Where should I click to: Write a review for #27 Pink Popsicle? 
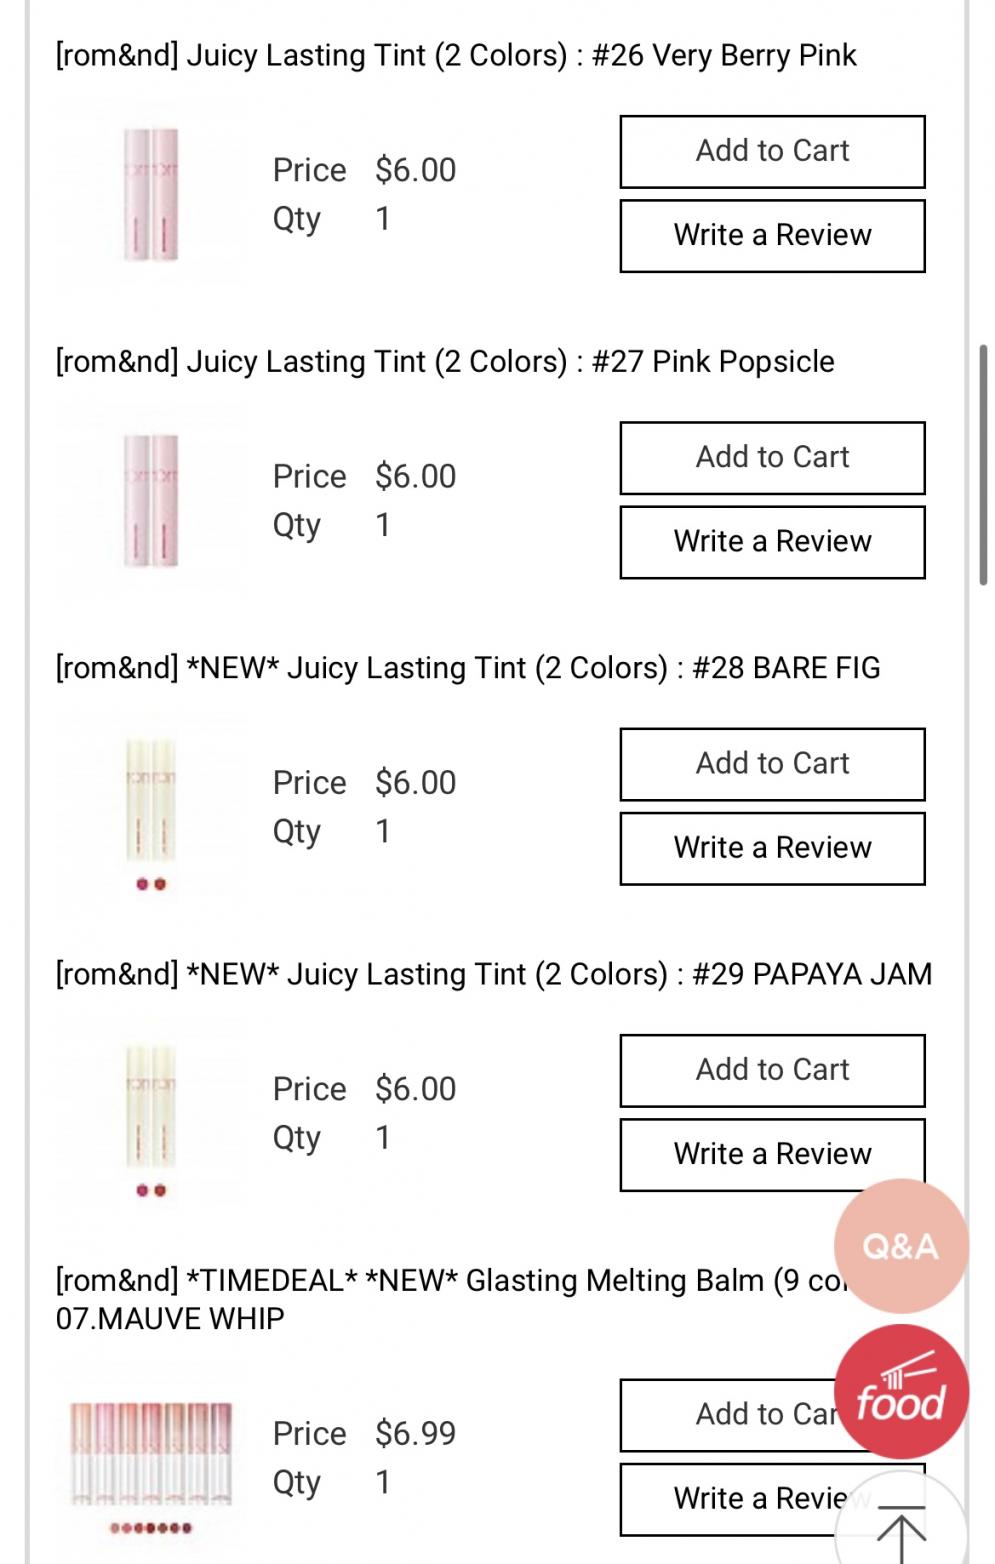pyautogui.click(x=772, y=542)
